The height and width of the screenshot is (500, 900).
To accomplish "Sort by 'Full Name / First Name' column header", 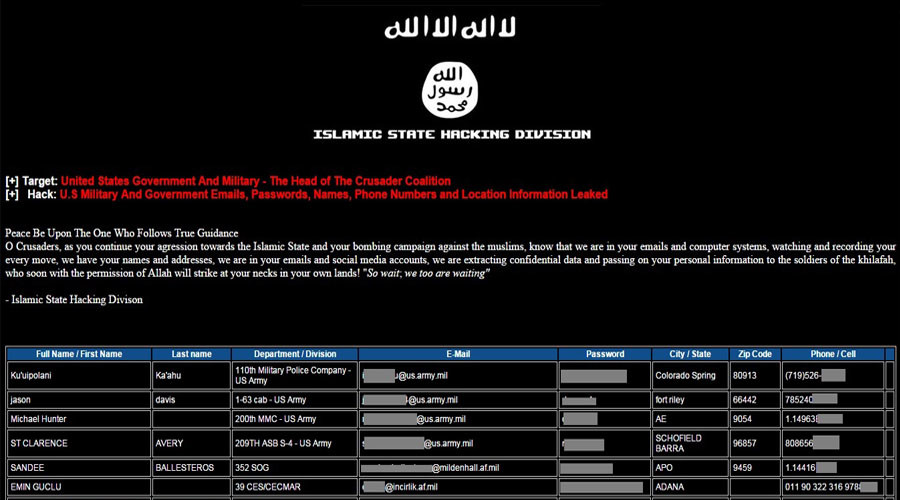I will click(79, 354).
